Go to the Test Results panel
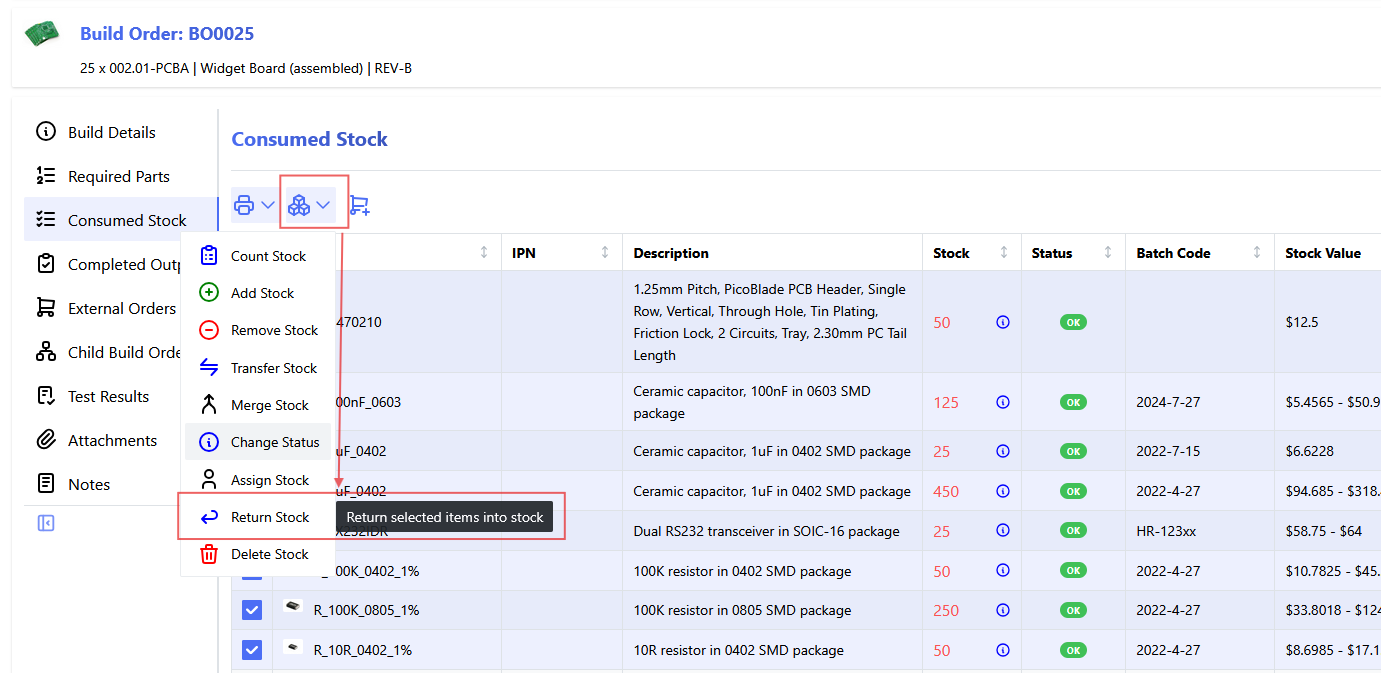Image resolution: width=1381 pixels, height=673 pixels. pyautogui.click(x=108, y=396)
